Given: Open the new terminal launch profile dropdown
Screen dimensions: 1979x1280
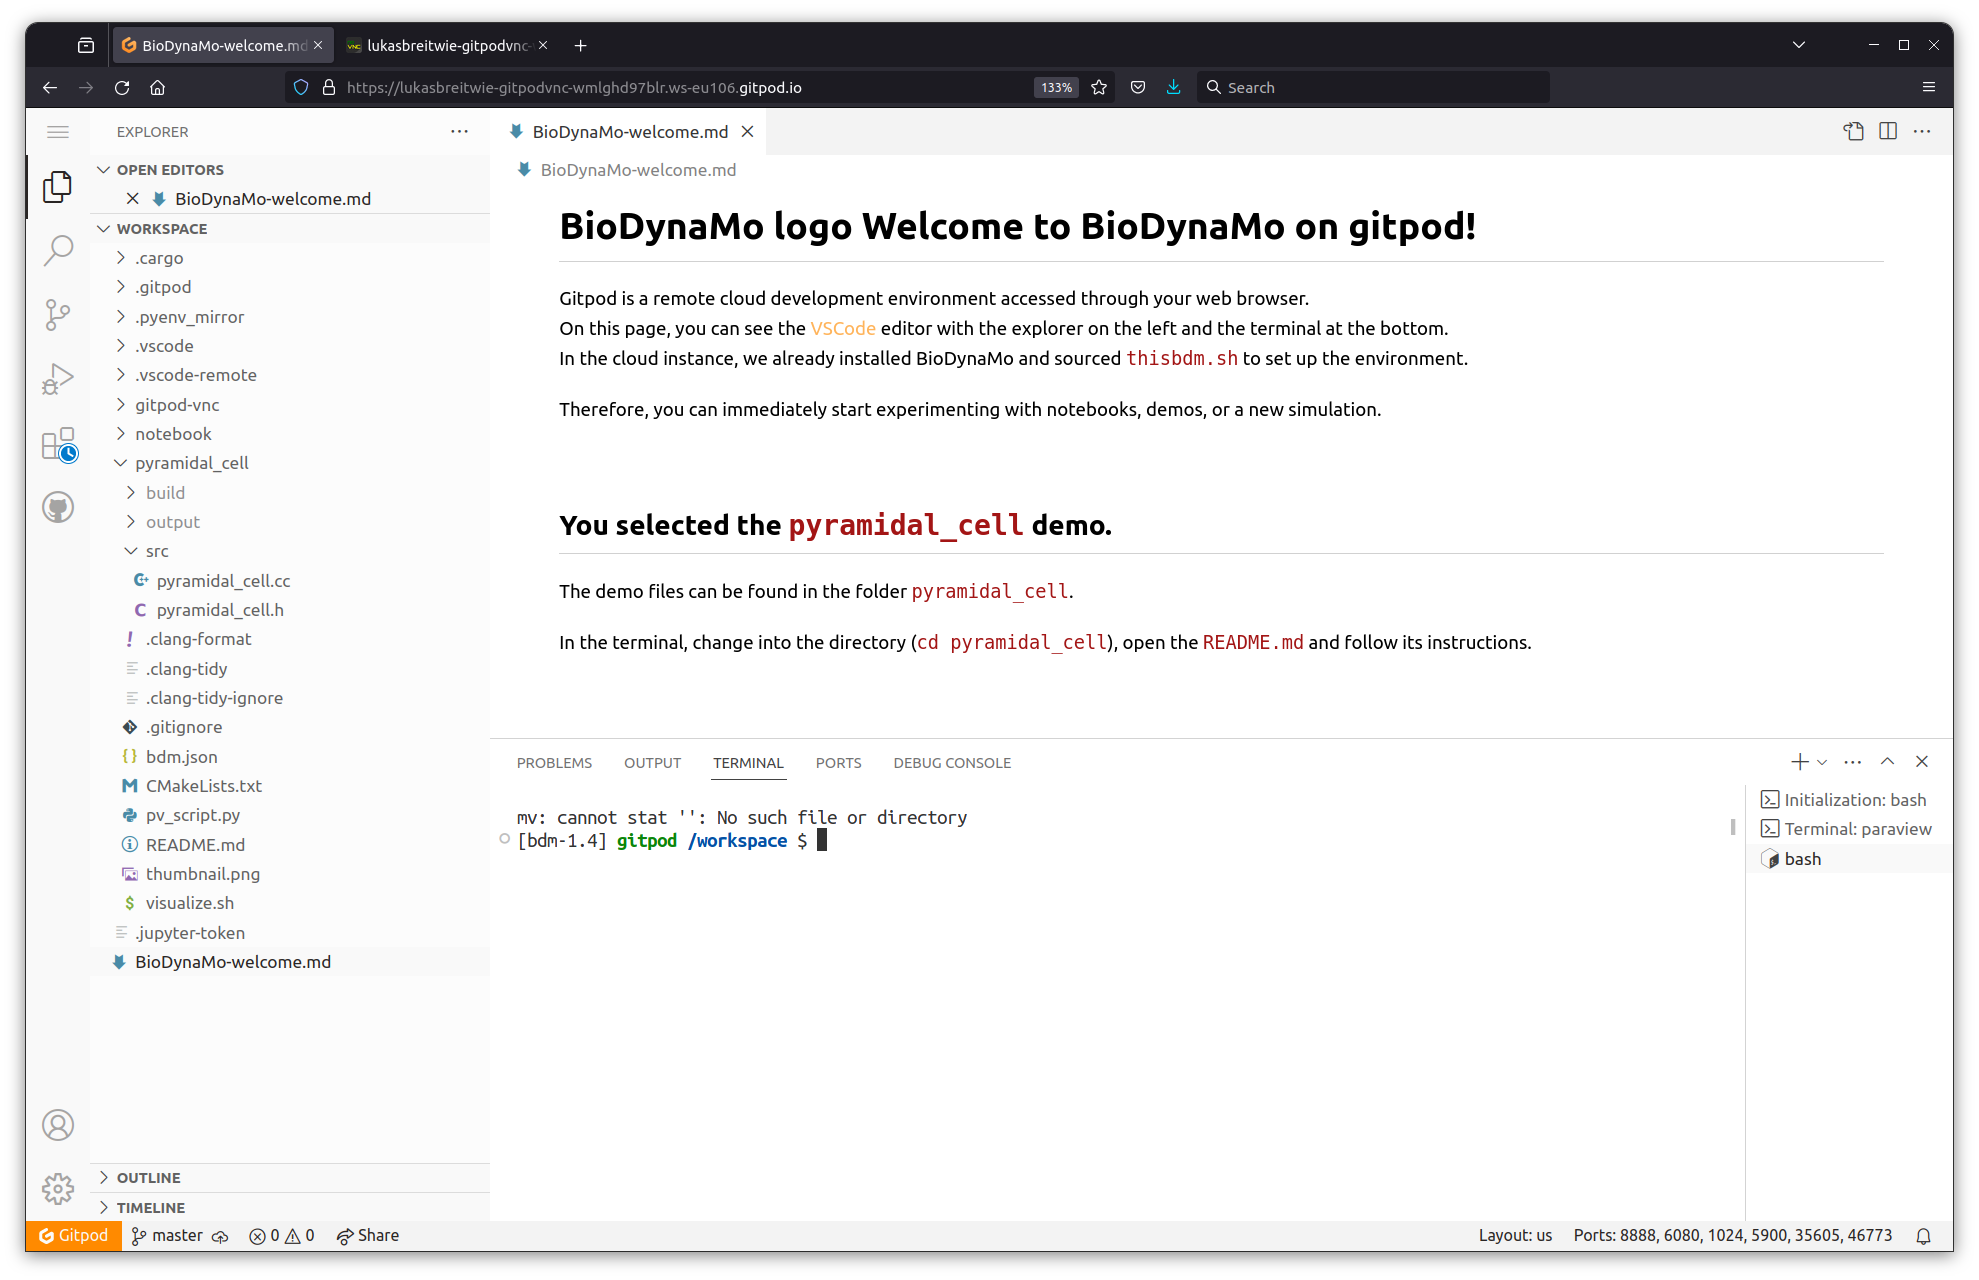Looking at the screenshot, I should (x=1822, y=762).
